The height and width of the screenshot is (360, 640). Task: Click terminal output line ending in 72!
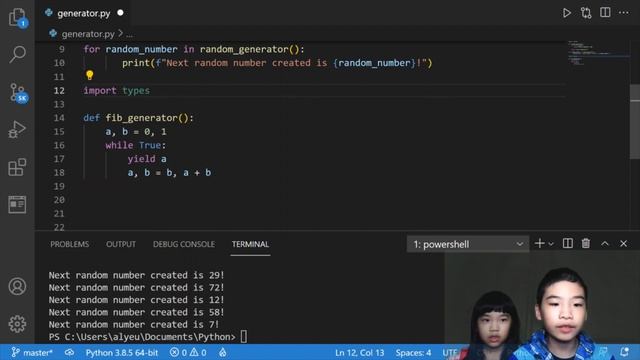[136, 287]
